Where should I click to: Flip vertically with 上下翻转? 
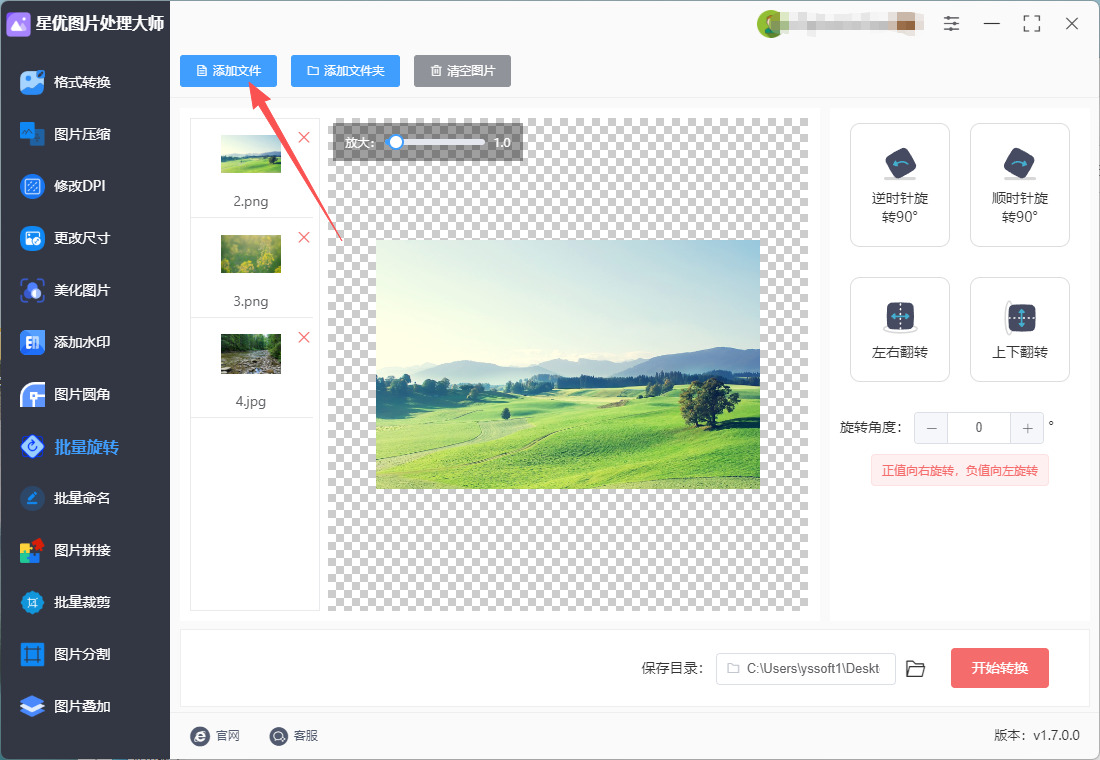pos(1019,330)
